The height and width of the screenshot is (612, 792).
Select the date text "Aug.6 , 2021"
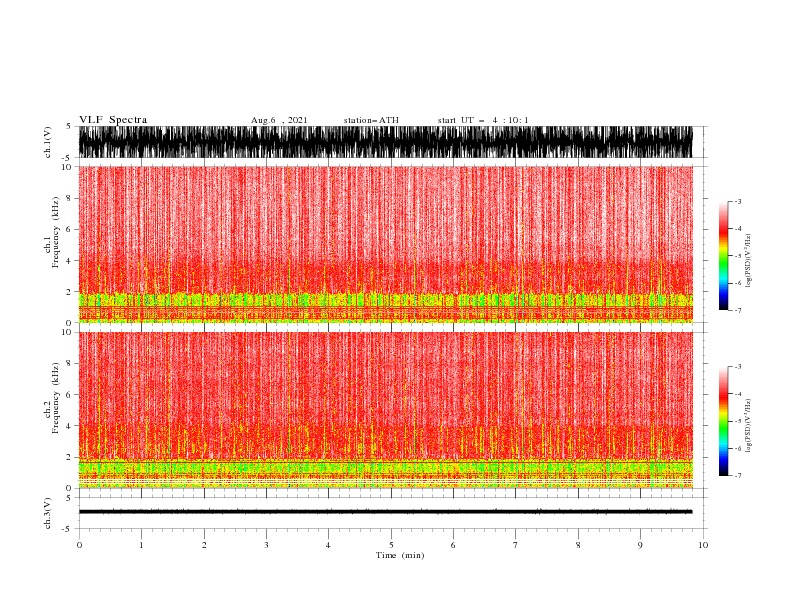click(x=279, y=120)
